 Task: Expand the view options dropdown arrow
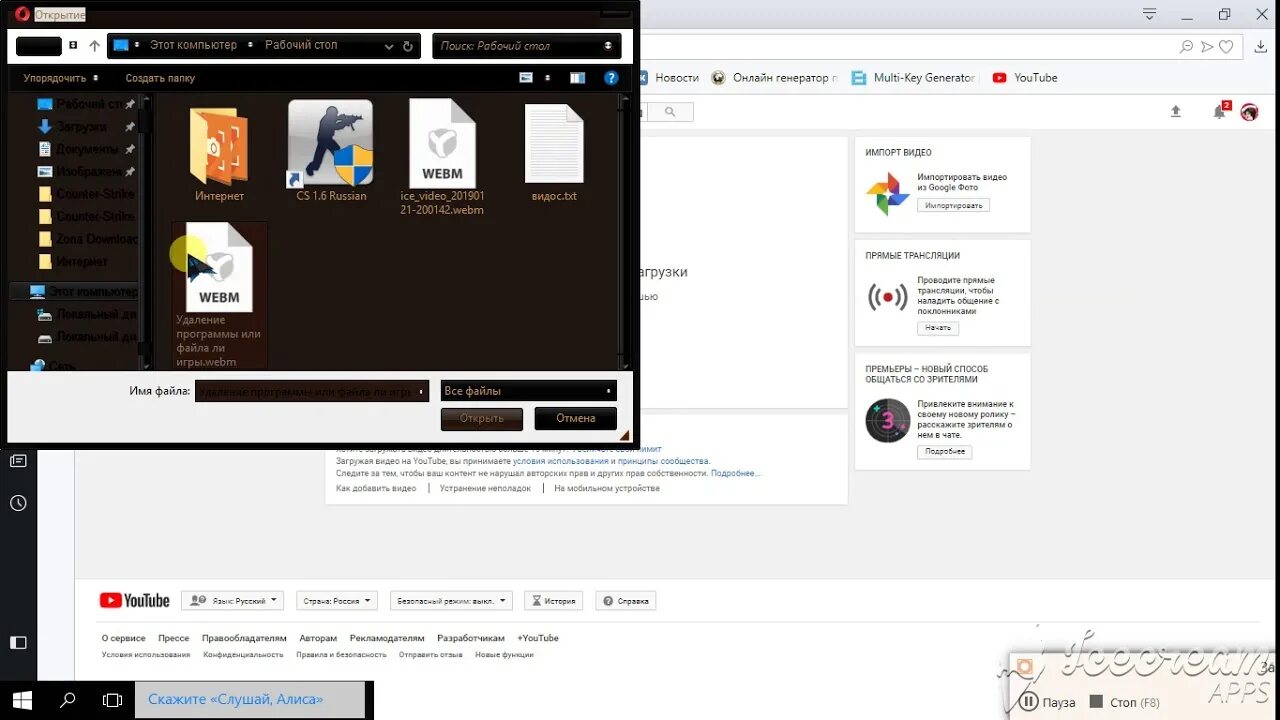[x=548, y=78]
